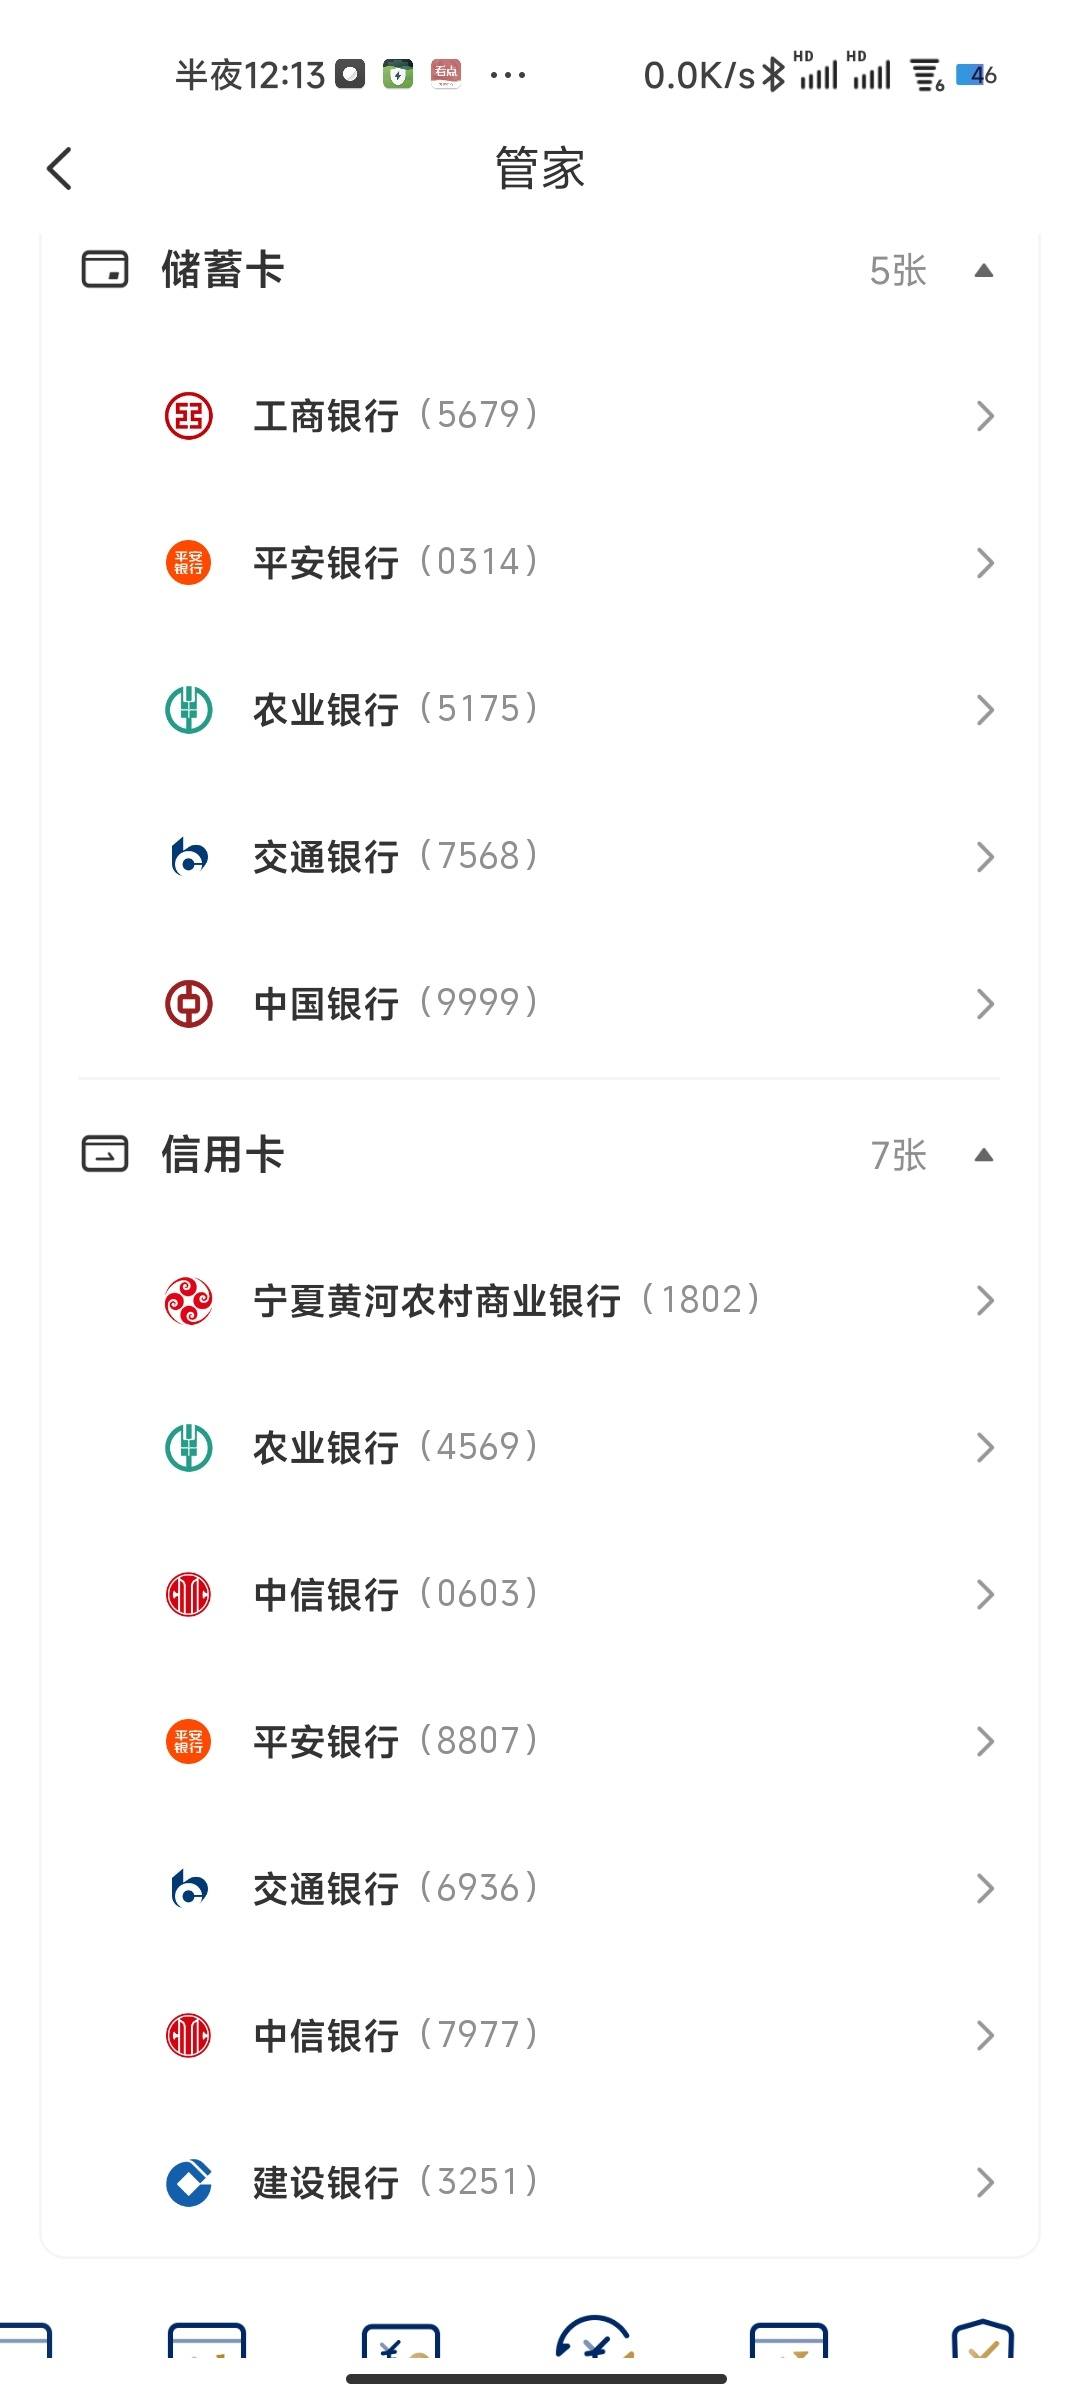Tap the 储蓄卡 section card icon
This screenshot has height=2400, width=1080.
105,270
